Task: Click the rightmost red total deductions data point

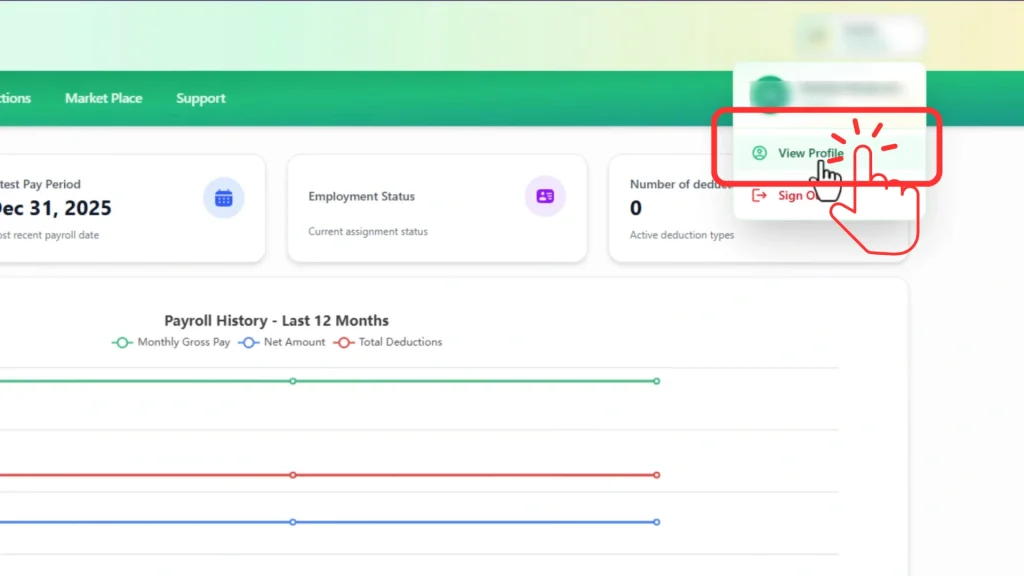Action: point(656,475)
